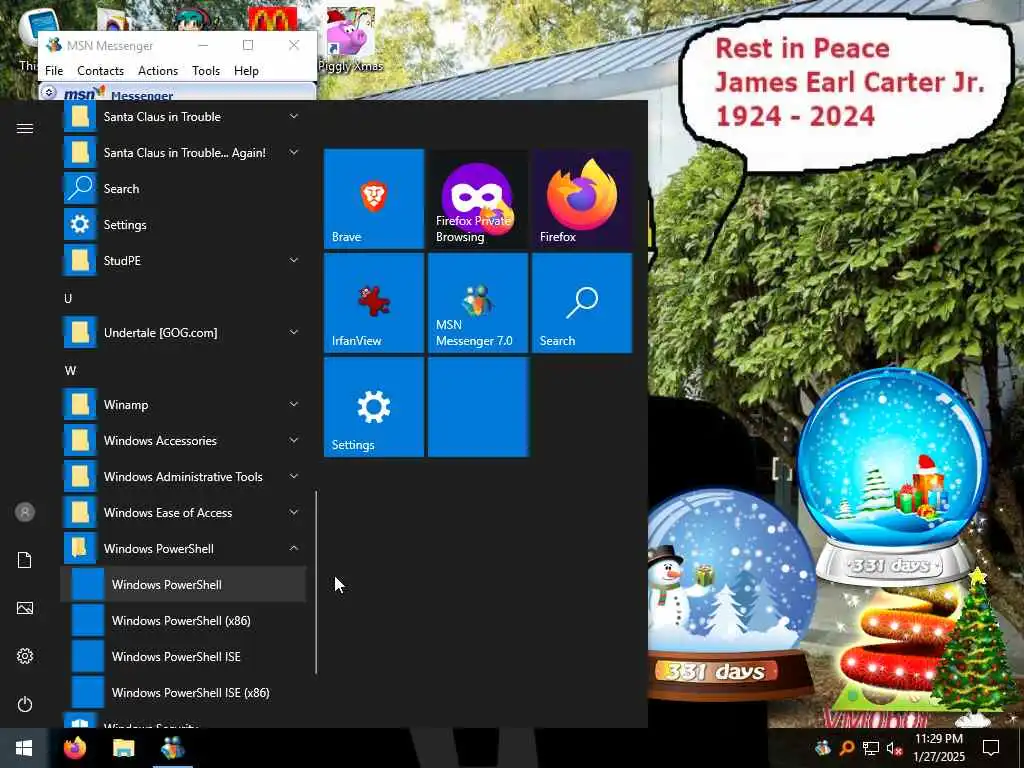This screenshot has width=1024, height=768.
Task: Open File Explorer from the taskbar
Action: coord(123,748)
